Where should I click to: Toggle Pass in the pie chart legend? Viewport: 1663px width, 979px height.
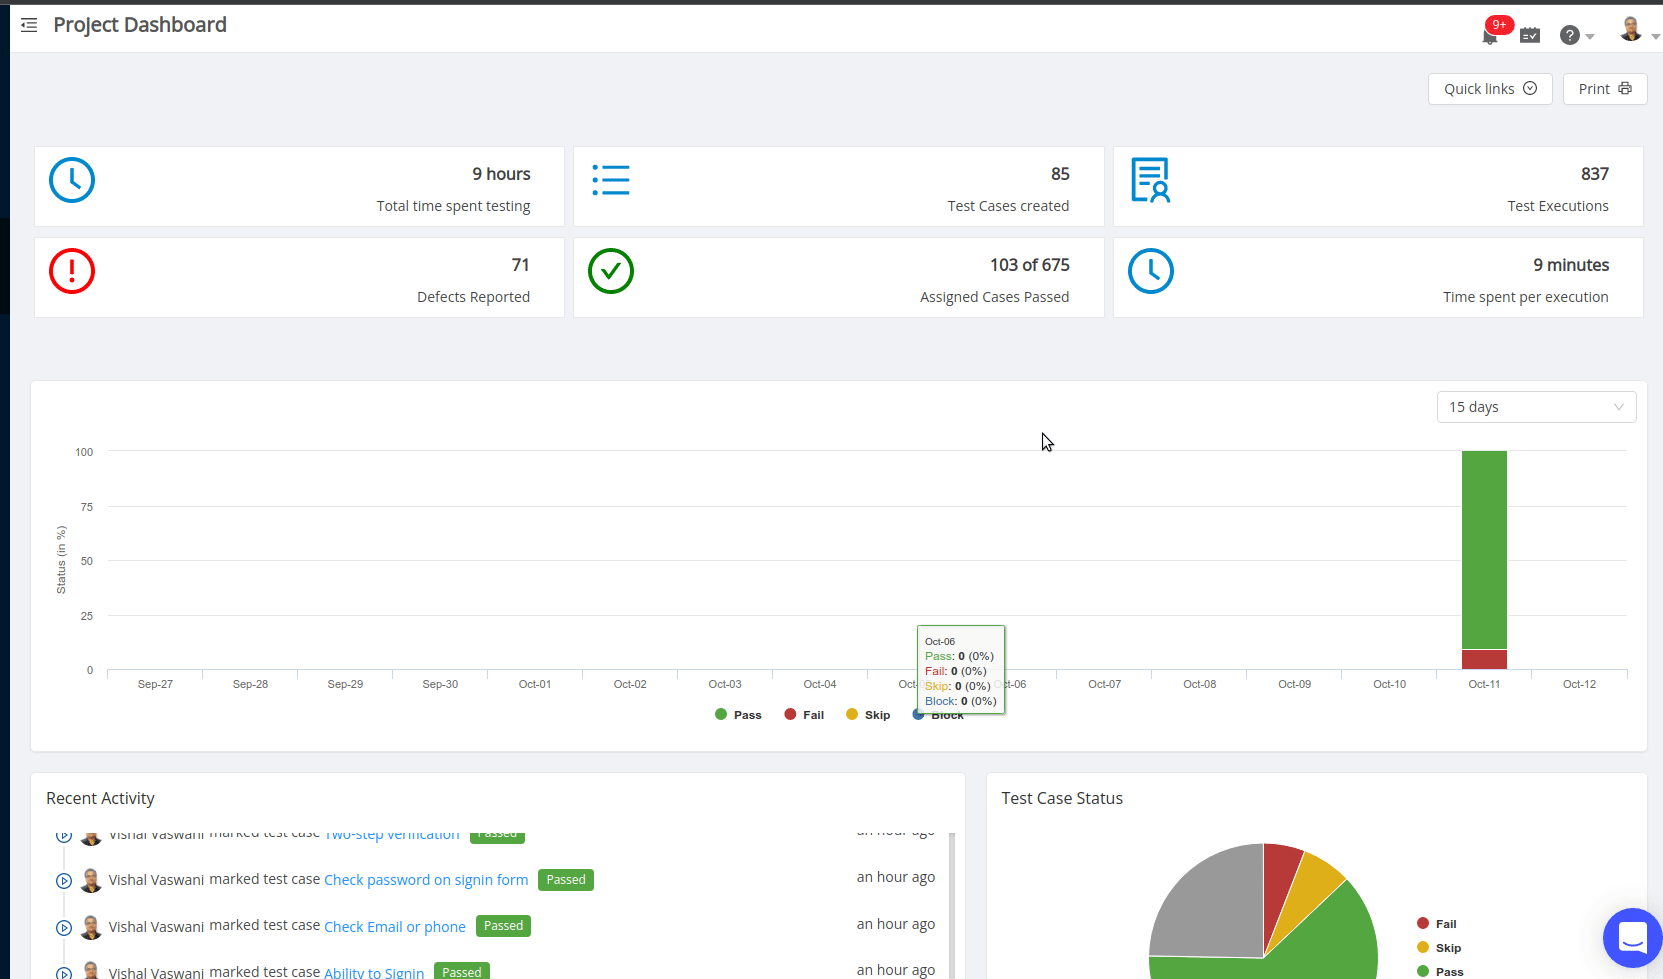pyautogui.click(x=1440, y=972)
